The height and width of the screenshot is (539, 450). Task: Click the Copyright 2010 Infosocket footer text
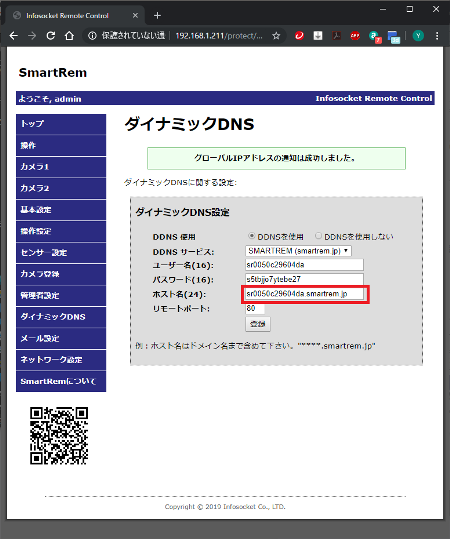225,507
